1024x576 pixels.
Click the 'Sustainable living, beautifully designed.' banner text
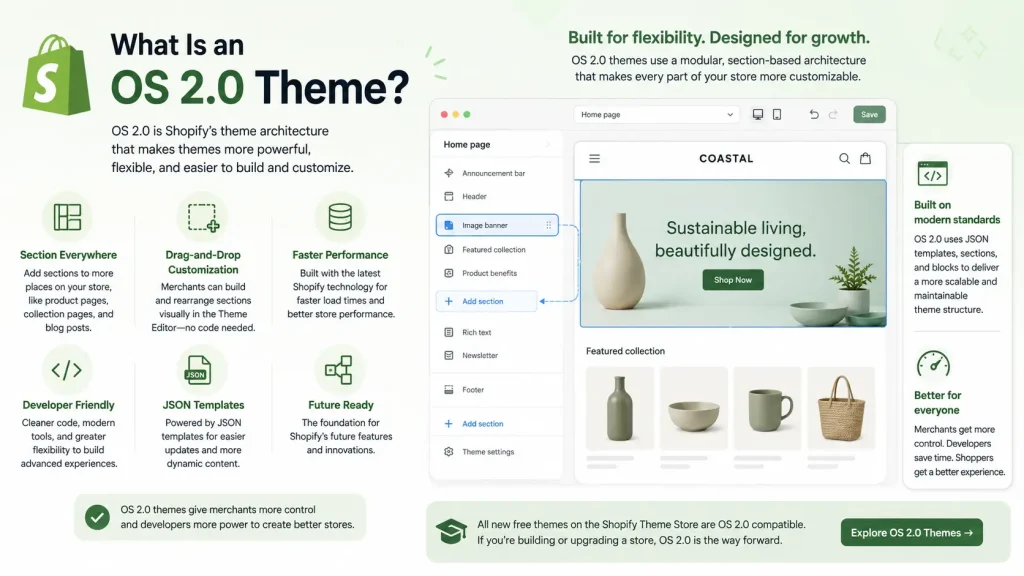[735, 239]
